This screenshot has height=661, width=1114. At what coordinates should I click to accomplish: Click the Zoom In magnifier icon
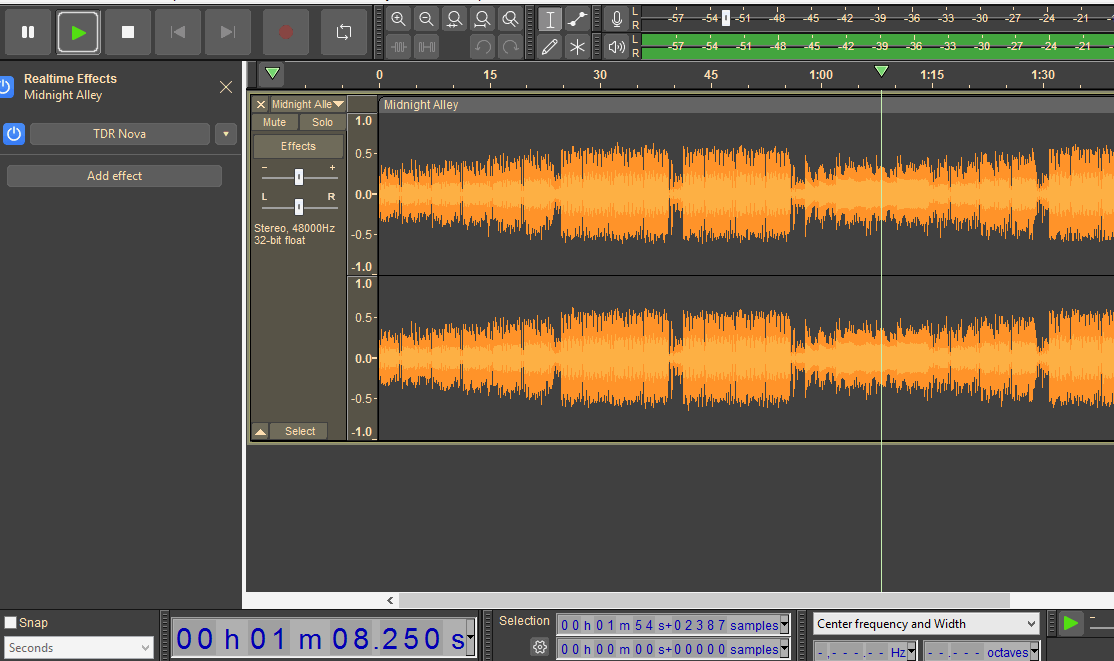click(x=399, y=19)
